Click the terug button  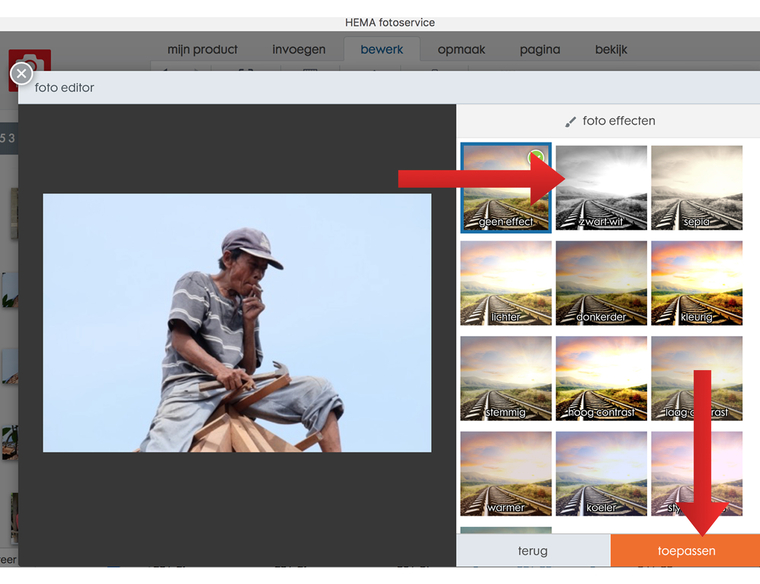click(x=533, y=551)
